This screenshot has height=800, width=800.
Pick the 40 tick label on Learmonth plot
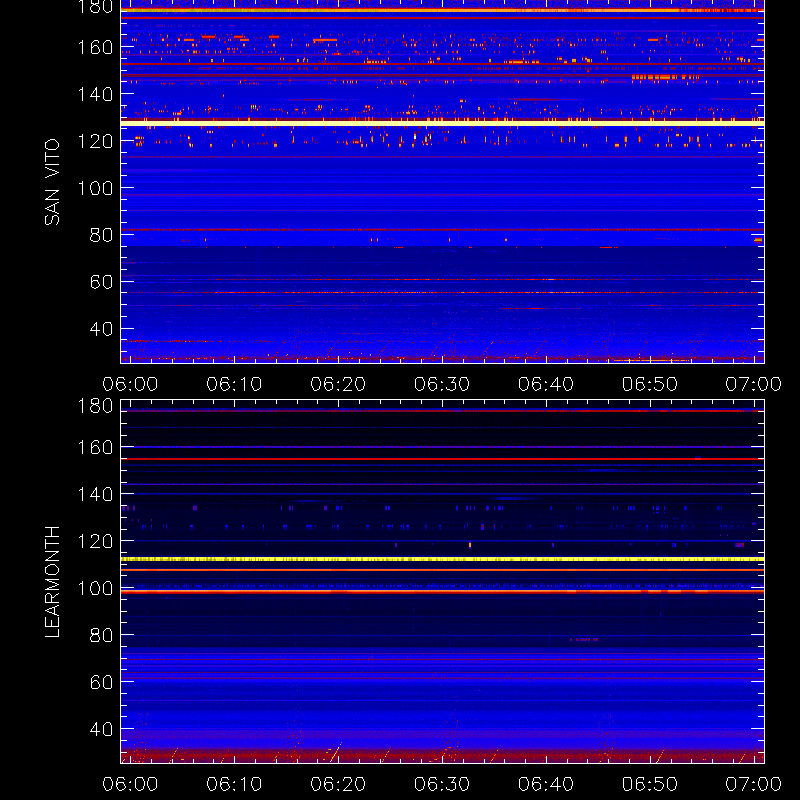(101, 729)
